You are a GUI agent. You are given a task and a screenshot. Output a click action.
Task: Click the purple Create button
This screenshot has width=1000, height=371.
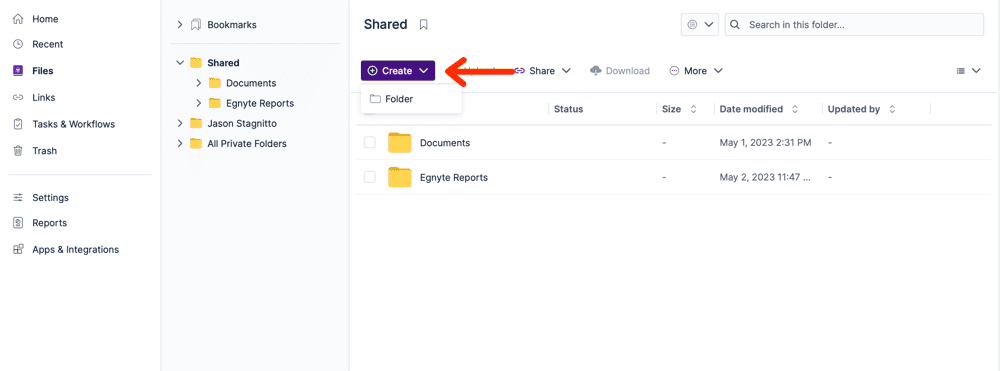click(398, 71)
